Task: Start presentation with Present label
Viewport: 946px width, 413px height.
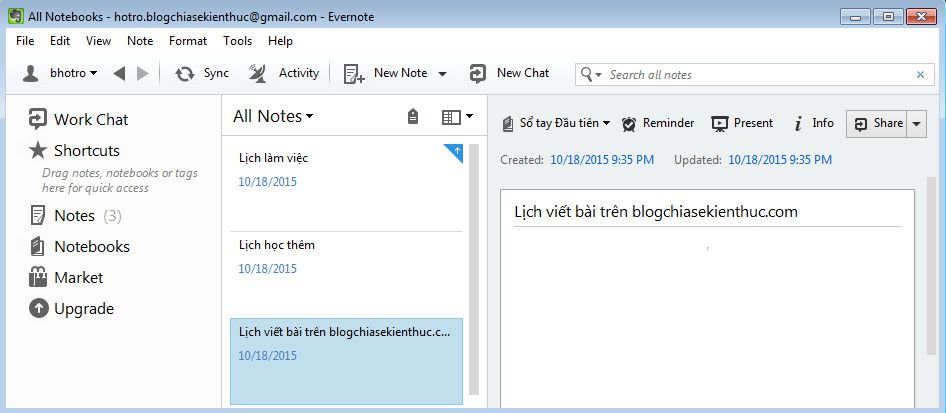Action: [754, 123]
